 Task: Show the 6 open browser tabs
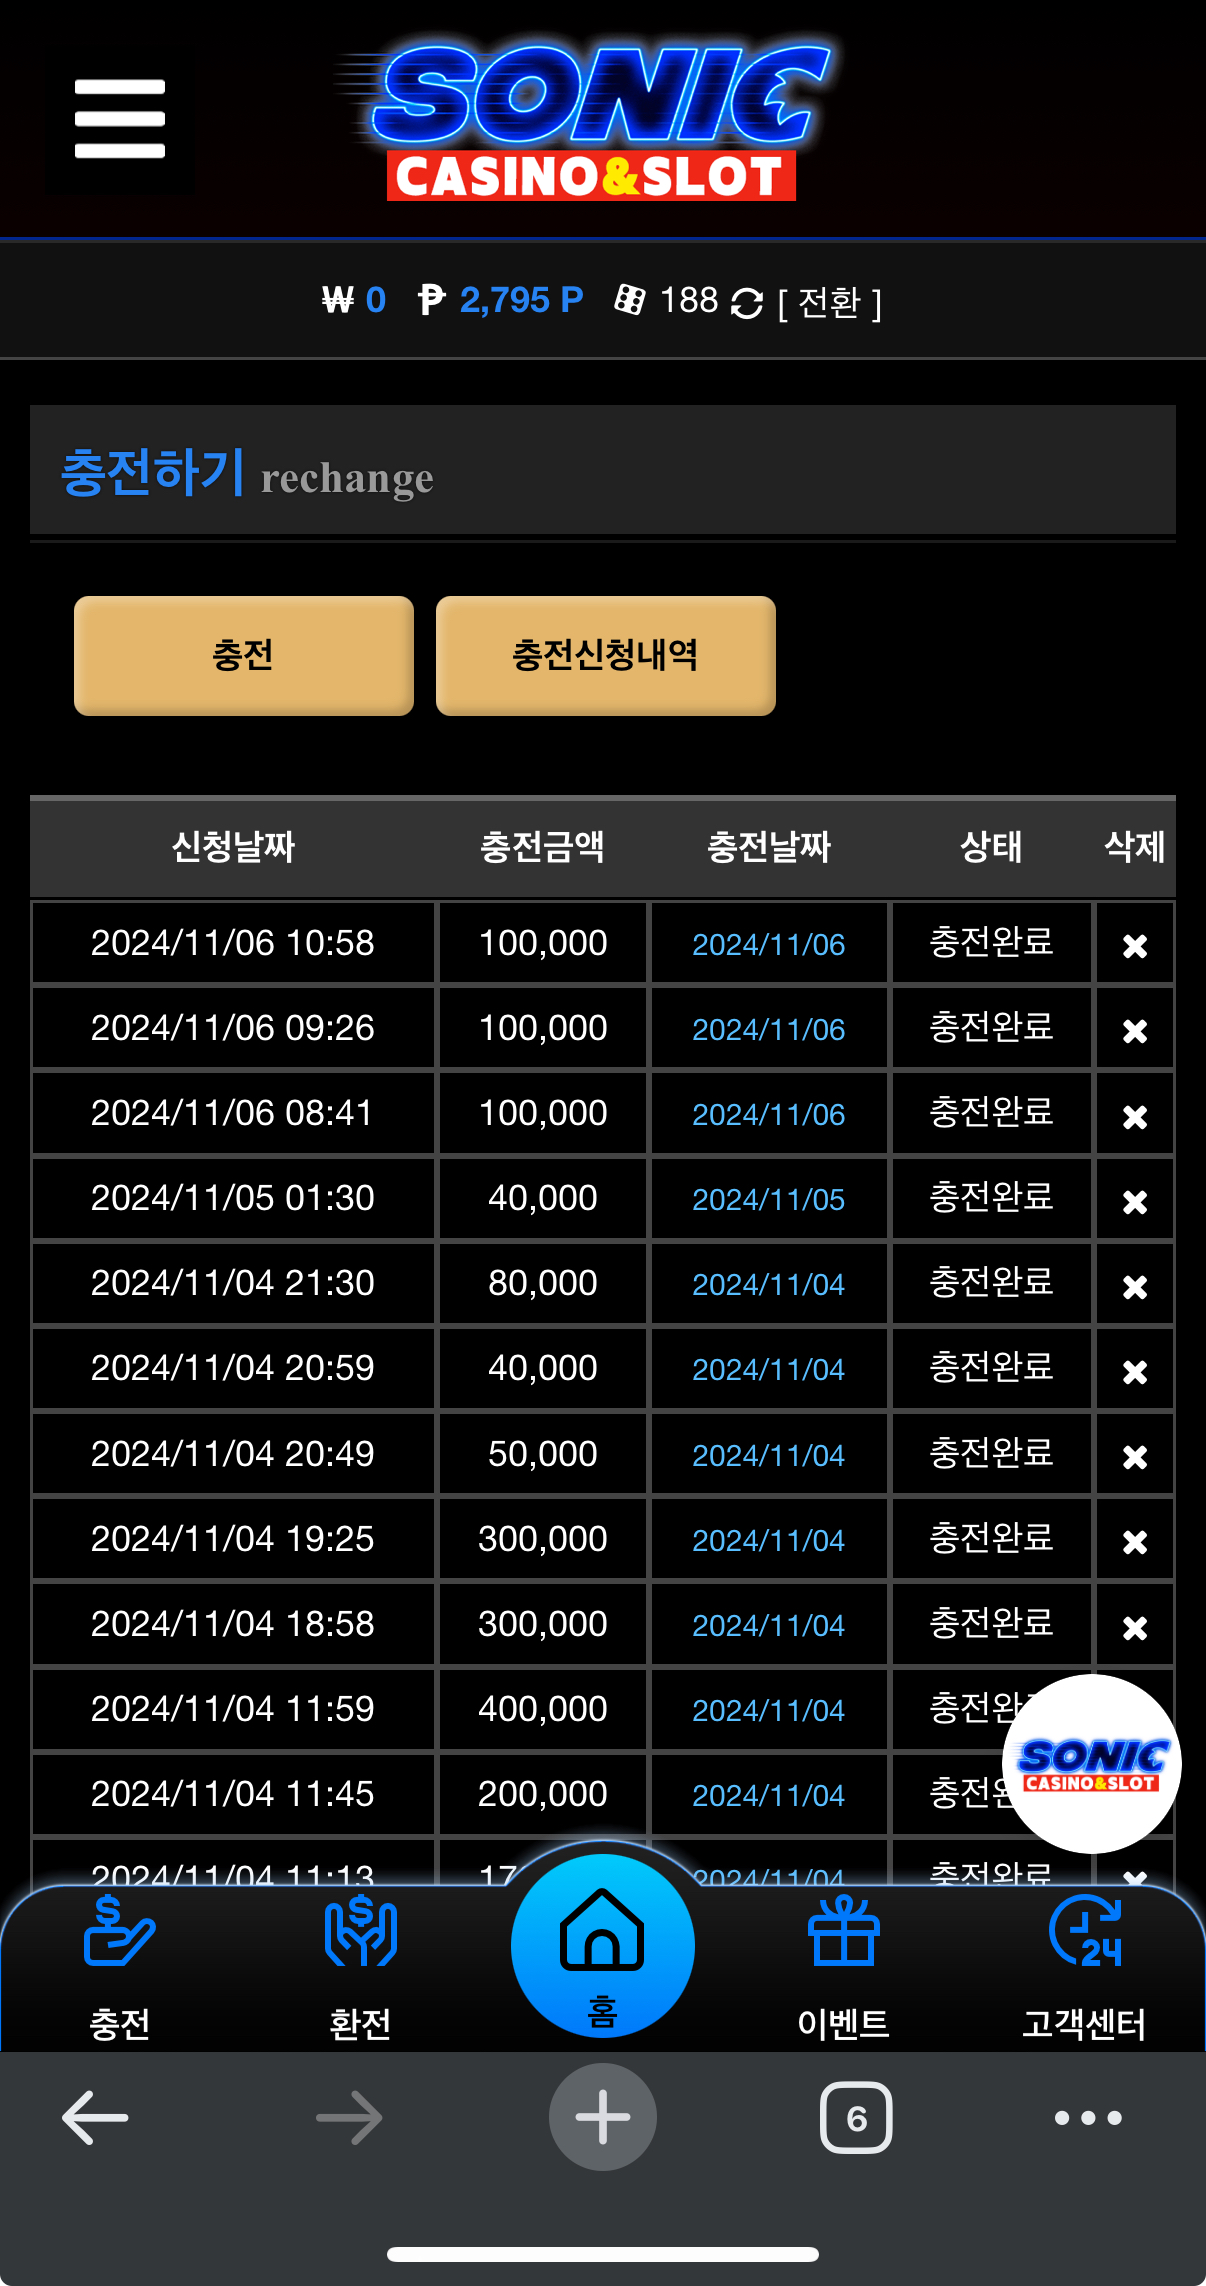tap(856, 2117)
